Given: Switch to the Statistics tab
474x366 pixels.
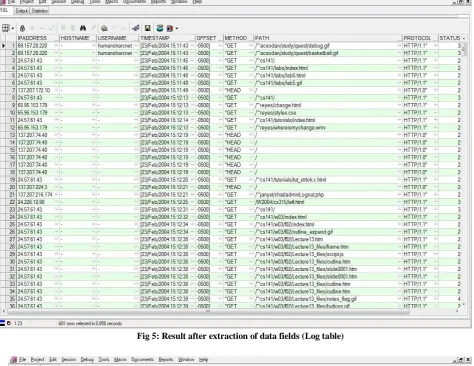Looking at the screenshot, I should tap(40, 11).
